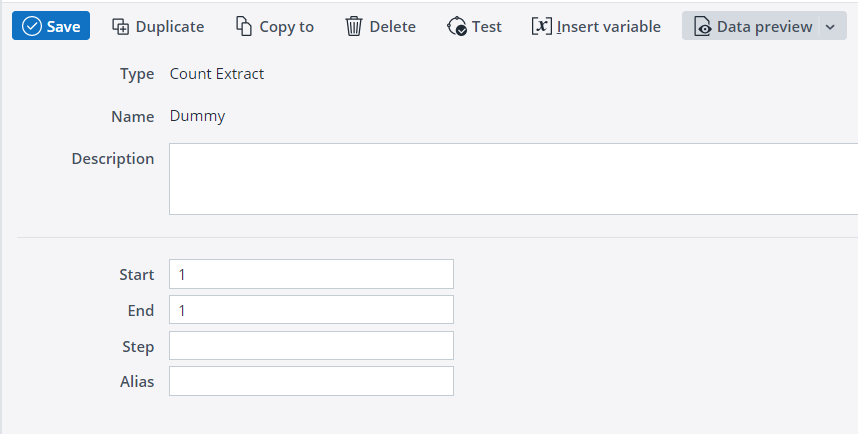Focus the Description text area
Screen dimensions: 858x434
pos(513,179)
